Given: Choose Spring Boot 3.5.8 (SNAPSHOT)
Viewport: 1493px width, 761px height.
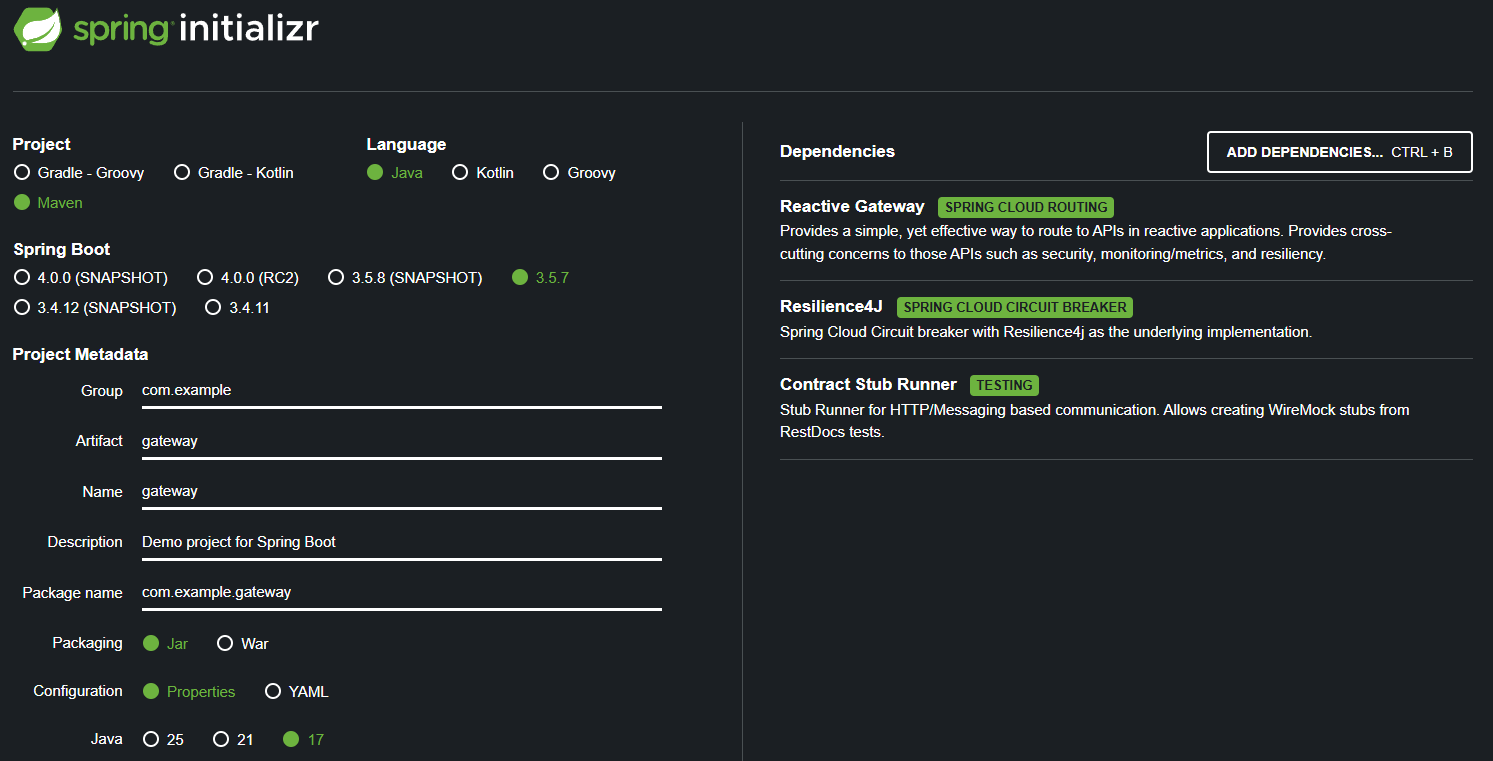Looking at the screenshot, I should 405,278.
